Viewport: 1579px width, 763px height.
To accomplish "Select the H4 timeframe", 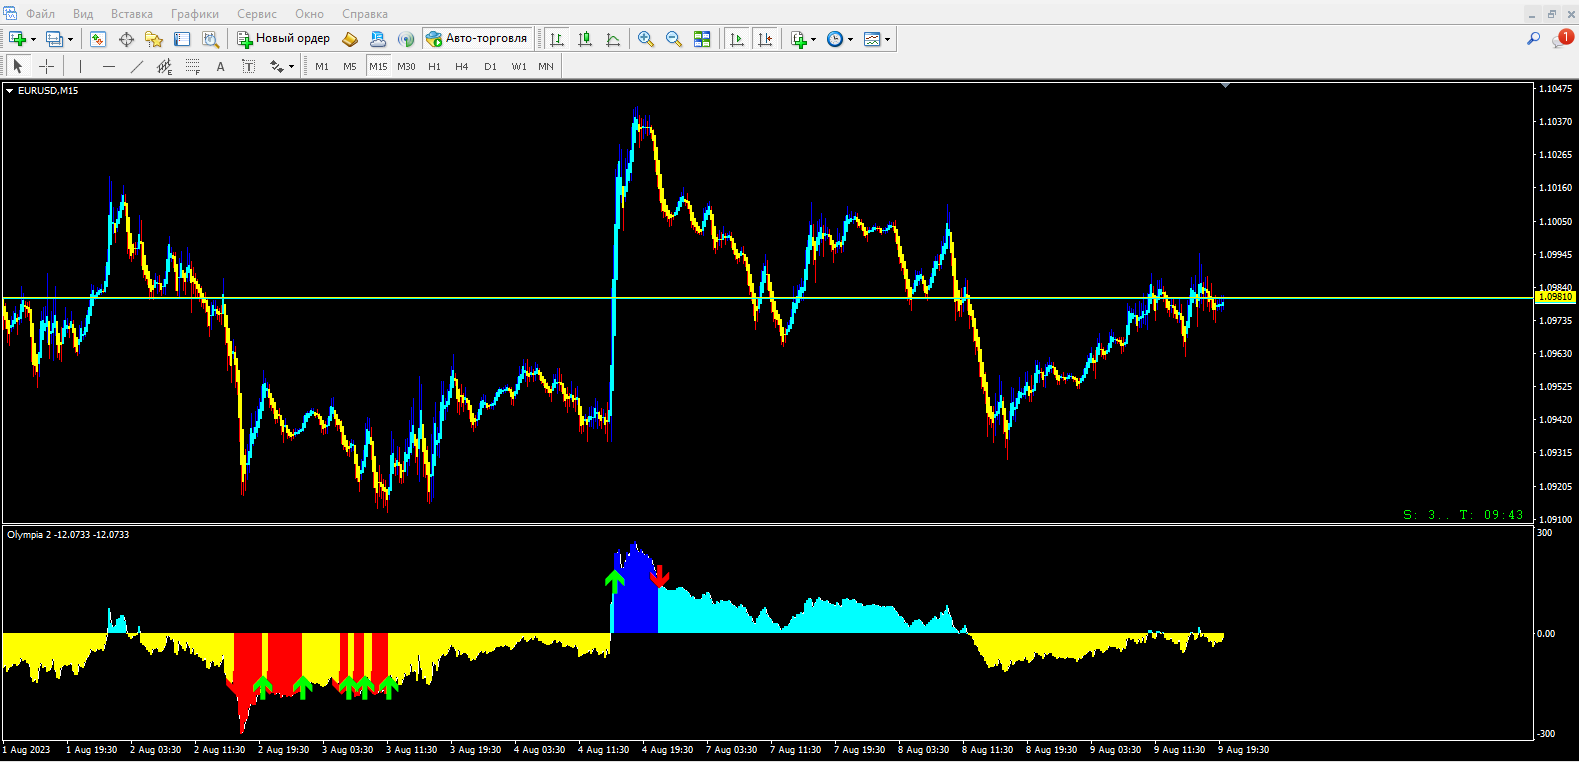I will click(461, 66).
